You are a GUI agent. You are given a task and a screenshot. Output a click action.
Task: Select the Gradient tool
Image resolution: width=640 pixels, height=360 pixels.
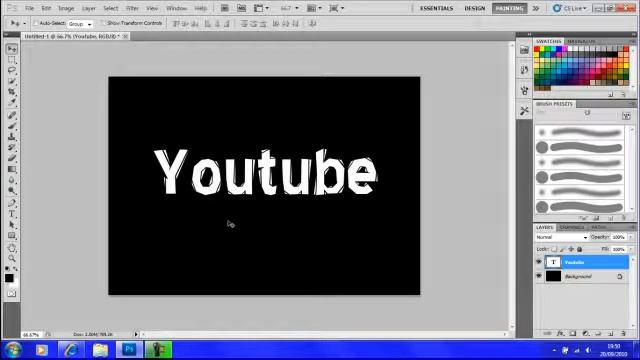click(12, 169)
